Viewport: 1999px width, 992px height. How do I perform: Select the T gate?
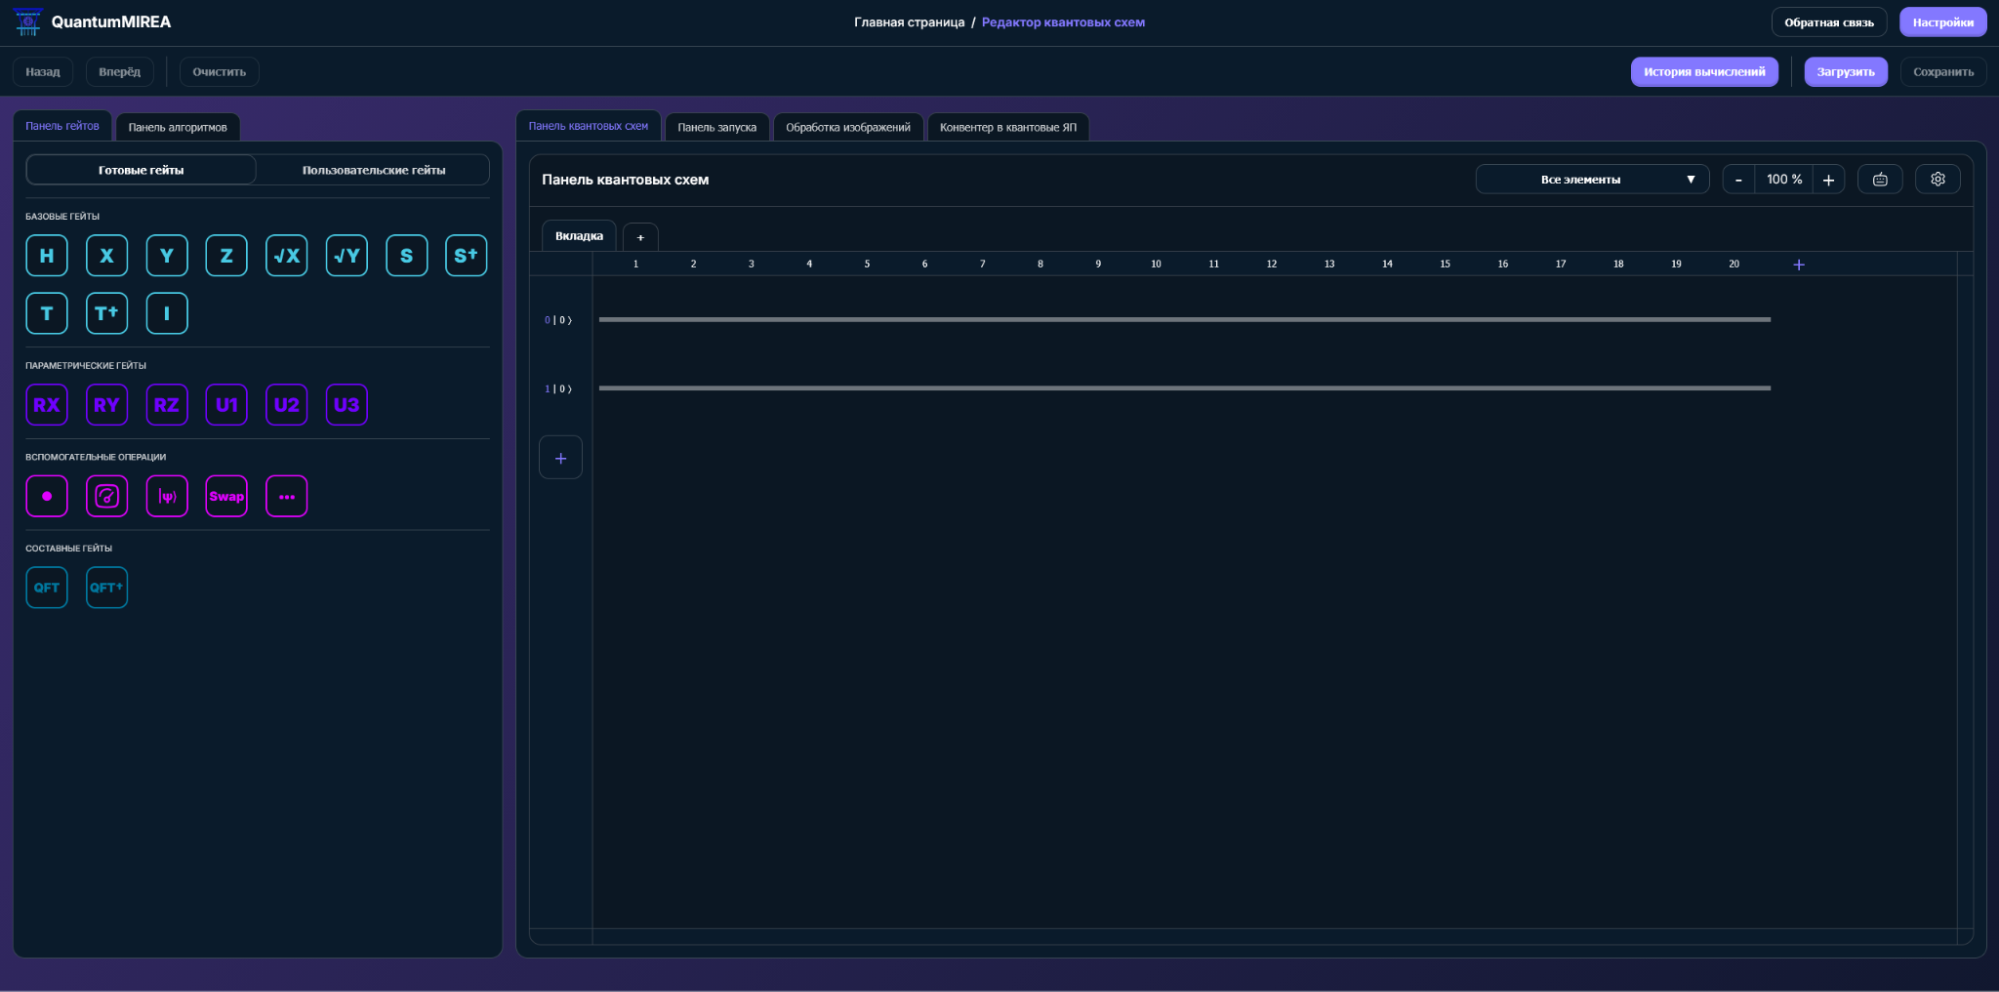pyautogui.click(x=47, y=313)
